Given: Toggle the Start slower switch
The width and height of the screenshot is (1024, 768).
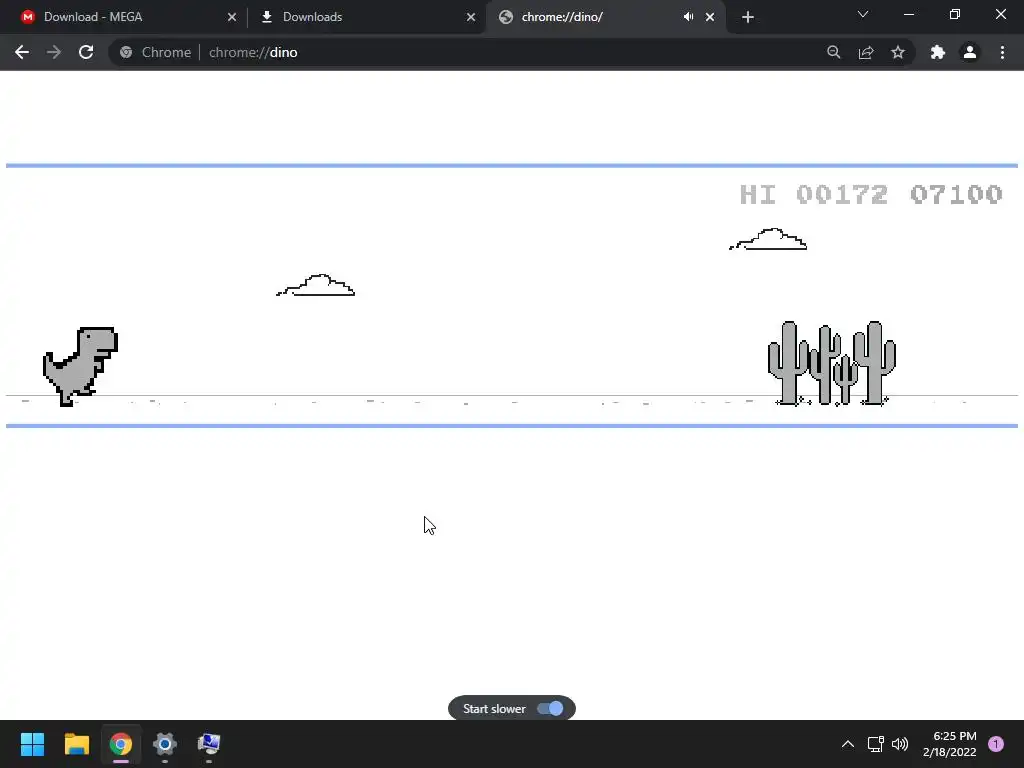Looking at the screenshot, I should (x=550, y=709).
